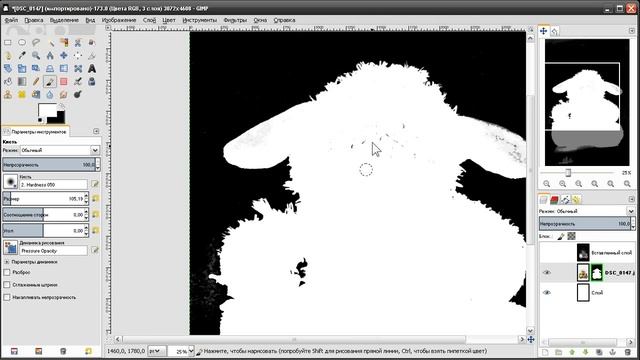Select the Rotate tool
This screenshot has width=640, height=360.
(x=8, y=69)
